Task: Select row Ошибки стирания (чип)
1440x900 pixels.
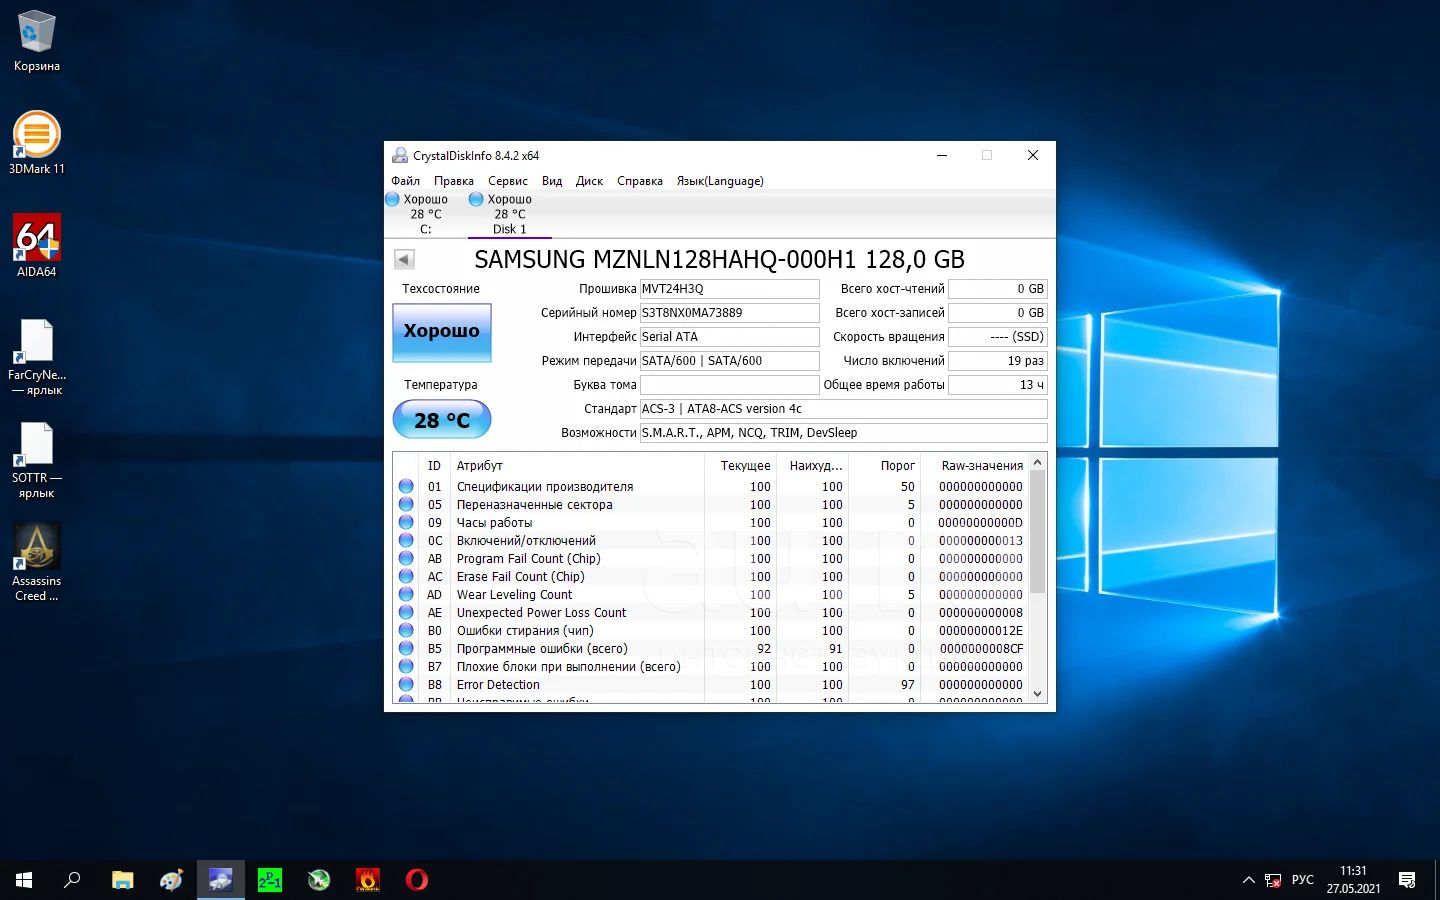Action: 711,630
